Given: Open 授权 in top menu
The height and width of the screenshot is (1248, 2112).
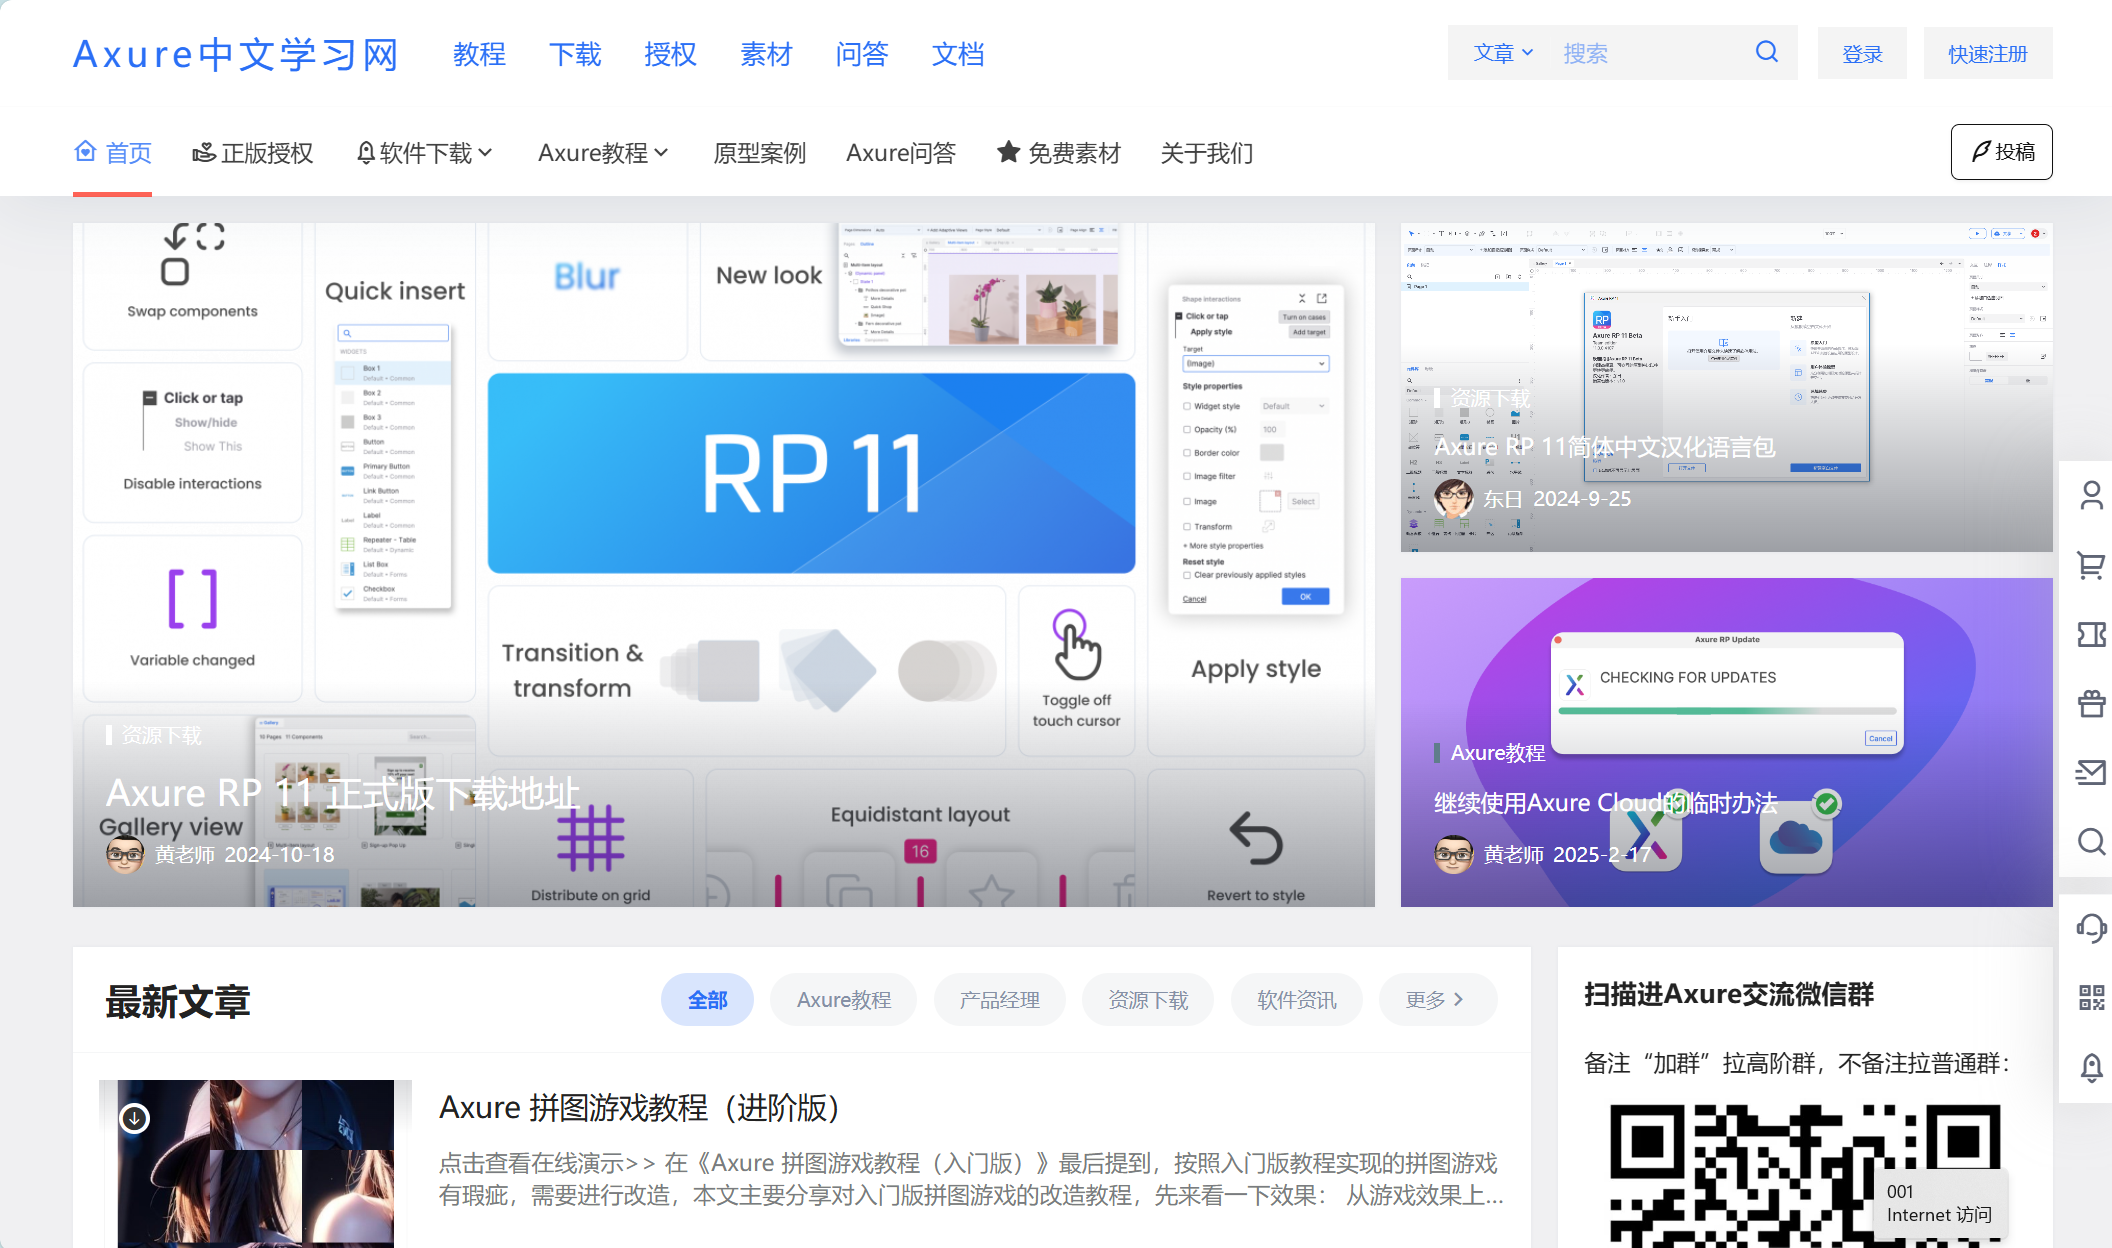Looking at the screenshot, I should click(670, 54).
